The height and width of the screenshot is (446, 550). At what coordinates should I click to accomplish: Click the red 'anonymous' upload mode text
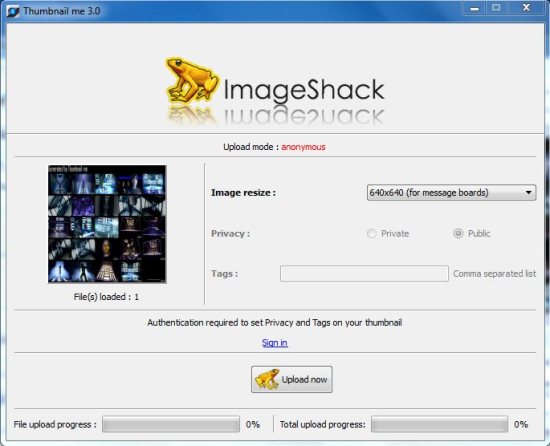[x=303, y=147]
